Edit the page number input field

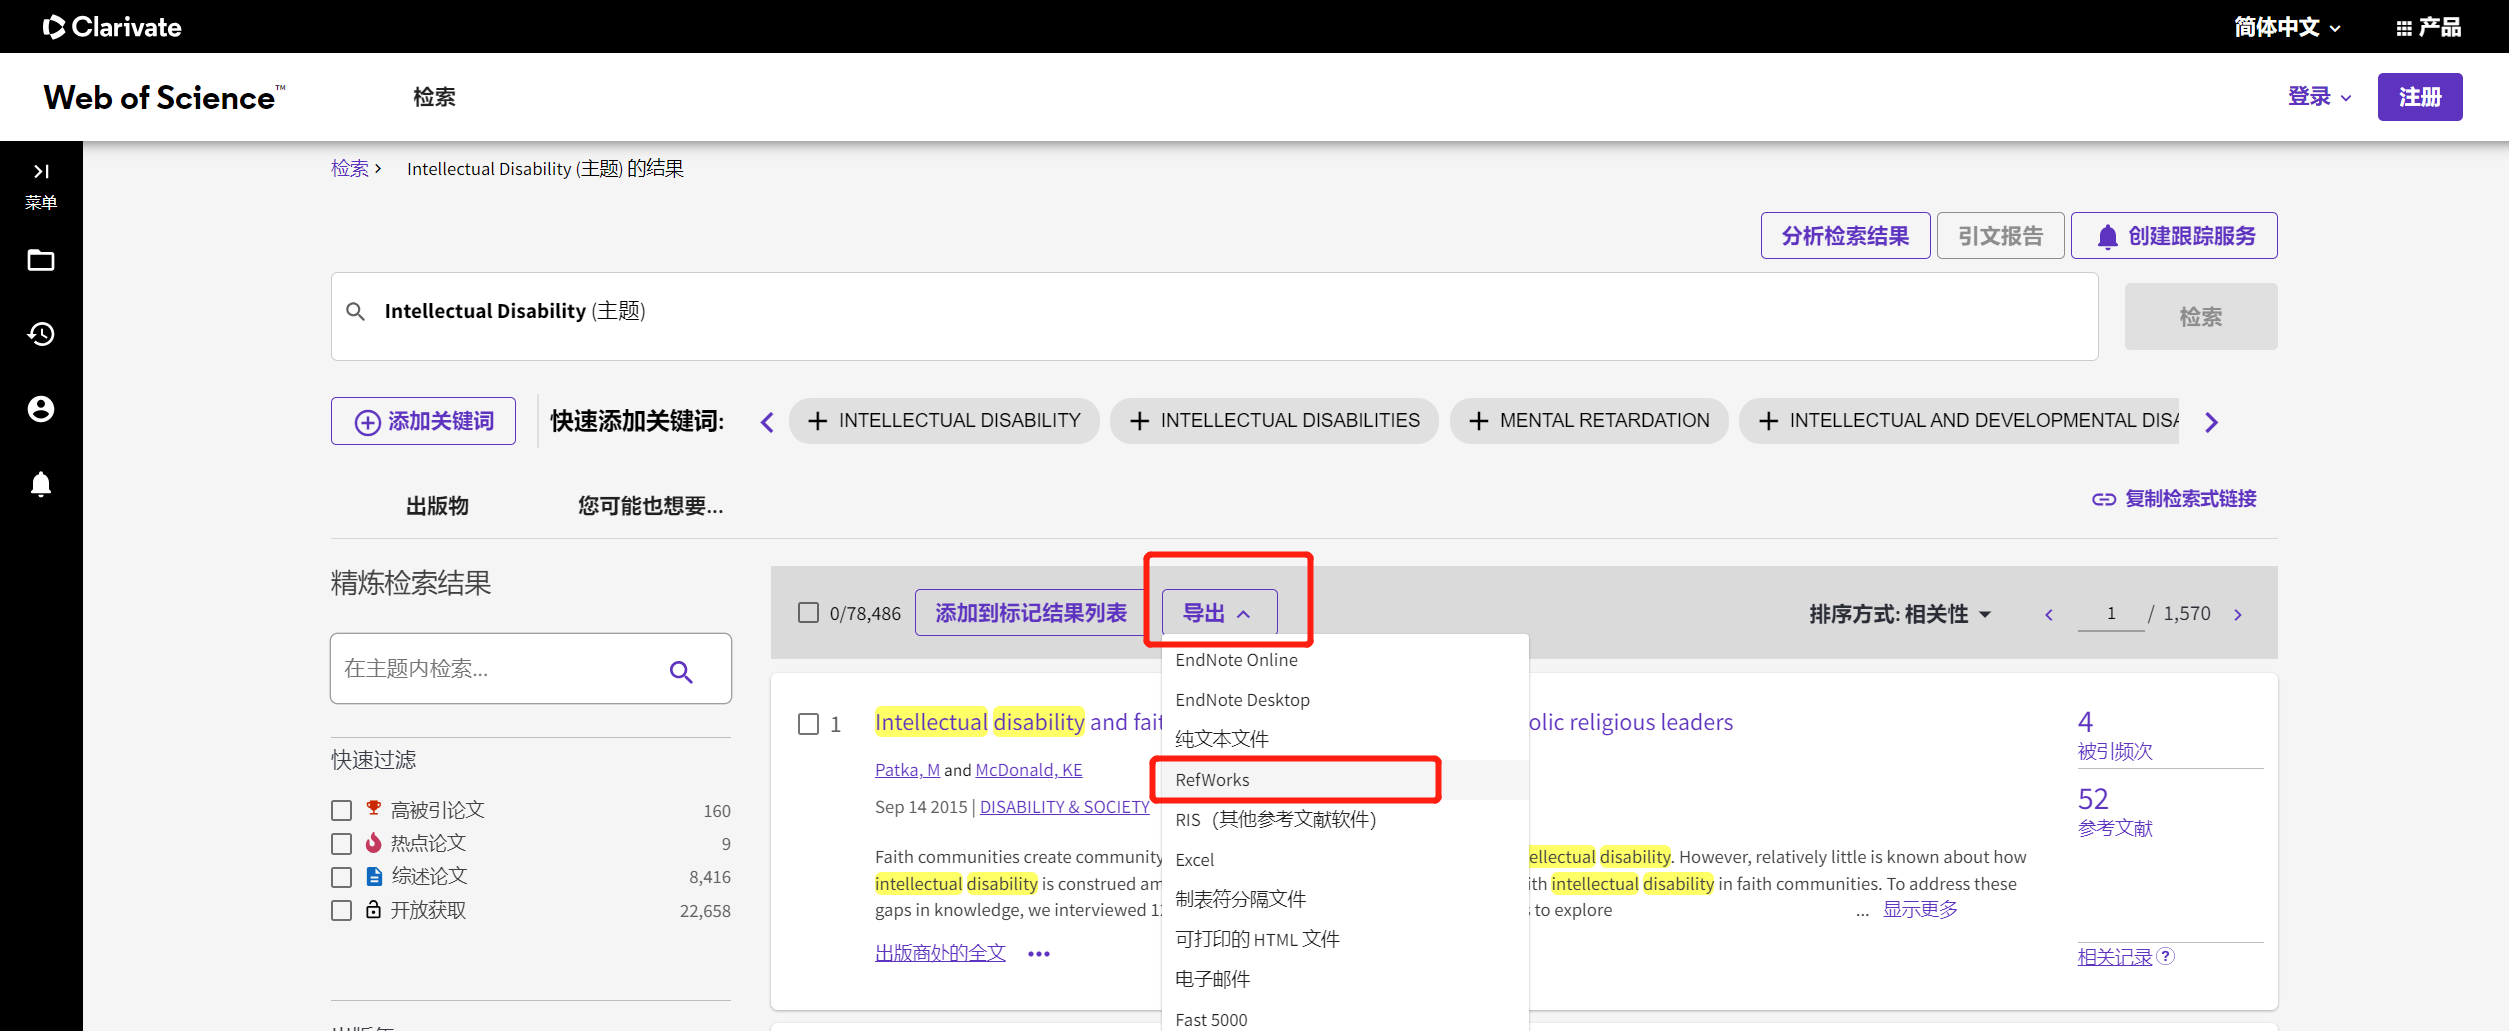coord(2110,613)
